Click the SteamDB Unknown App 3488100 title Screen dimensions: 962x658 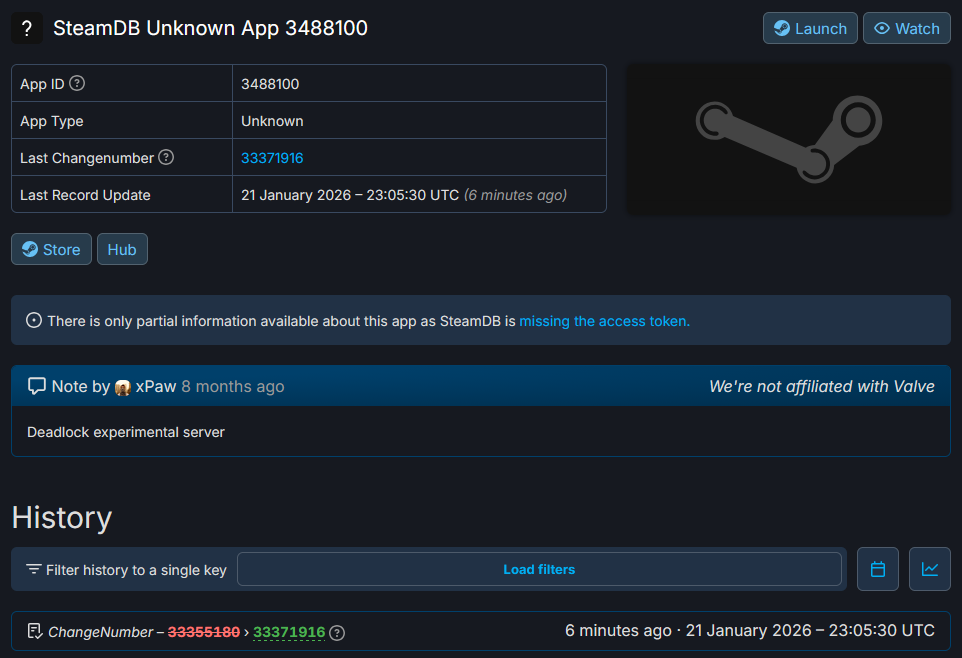coord(210,28)
